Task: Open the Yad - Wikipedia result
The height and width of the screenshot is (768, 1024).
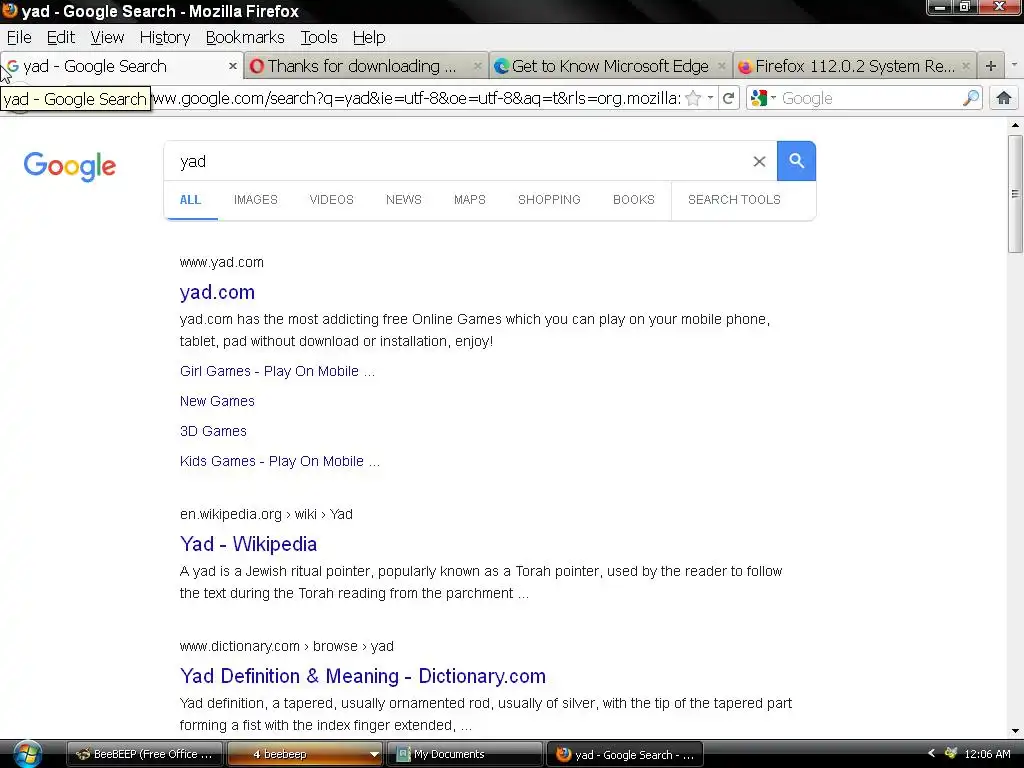Action: (x=248, y=544)
